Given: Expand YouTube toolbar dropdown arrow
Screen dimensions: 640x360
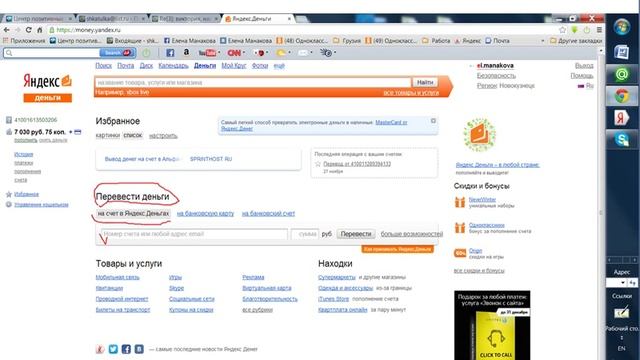Looking at the screenshot, I should (x=219, y=53).
